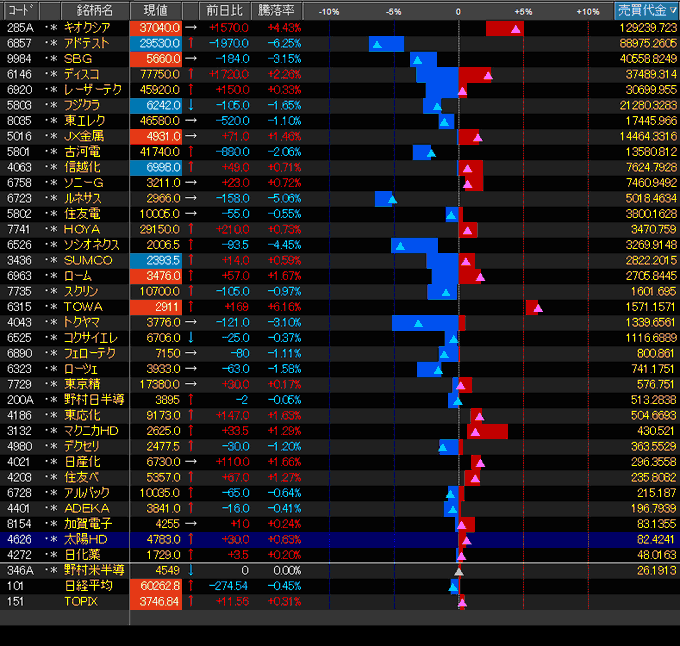
Task: Select the 東エレク stock name
Action: coord(85,121)
